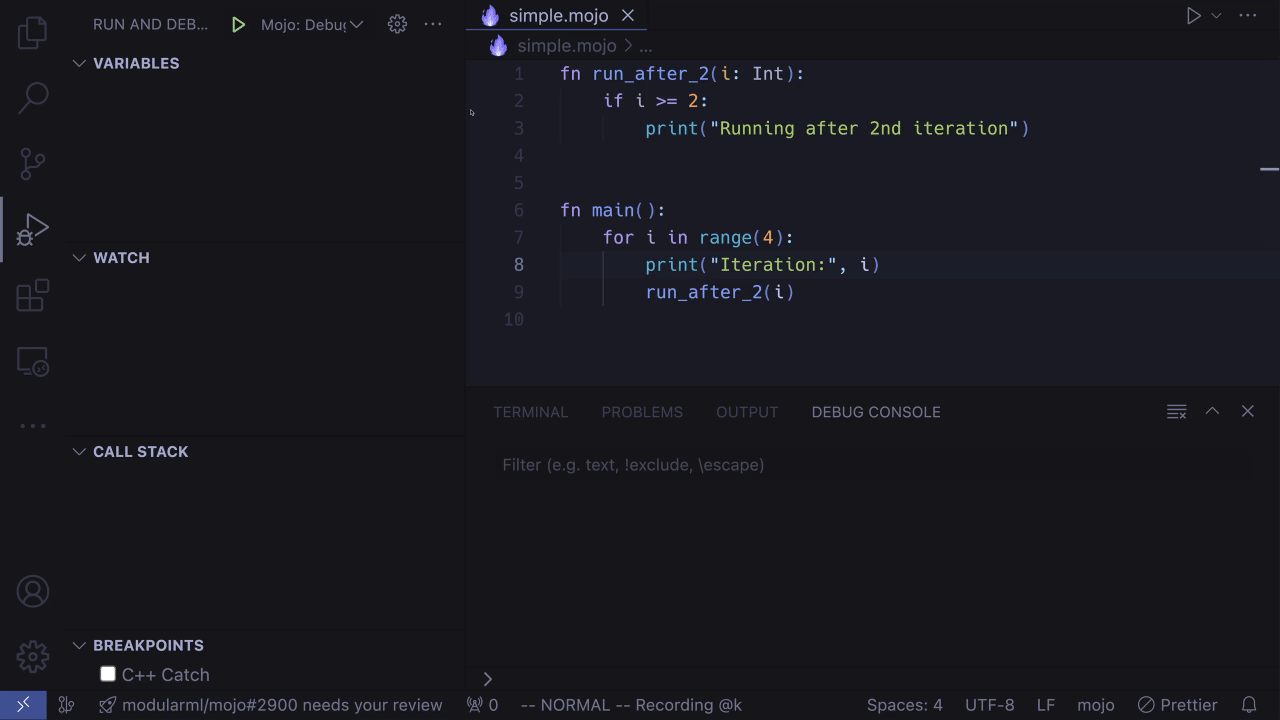The height and width of the screenshot is (720, 1280).
Task: Click "run_after_2(i)" call on line 9
Action: [720, 292]
